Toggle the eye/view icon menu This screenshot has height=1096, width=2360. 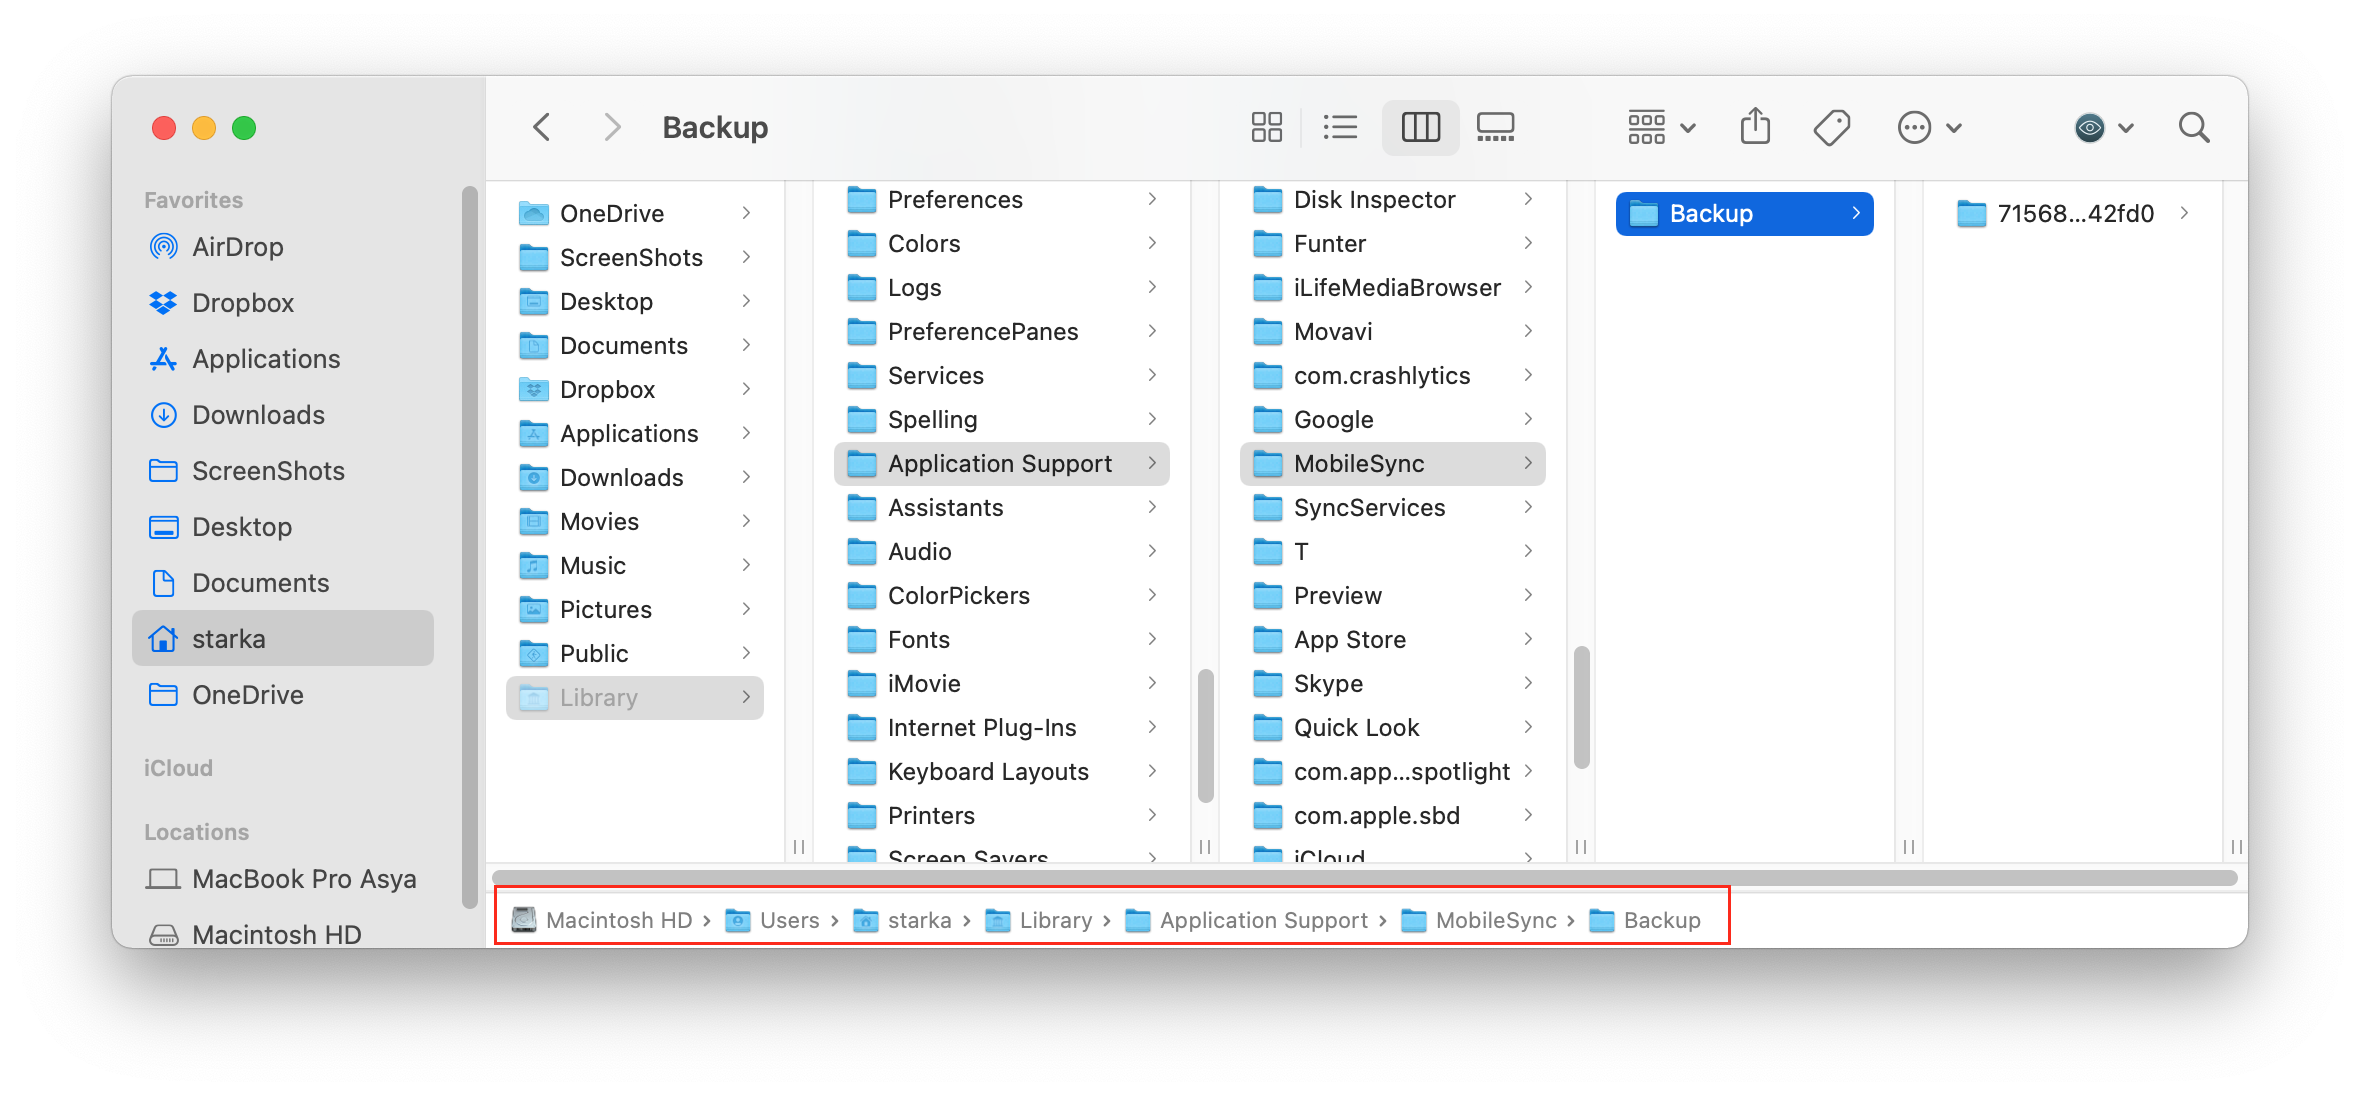coord(2100,126)
